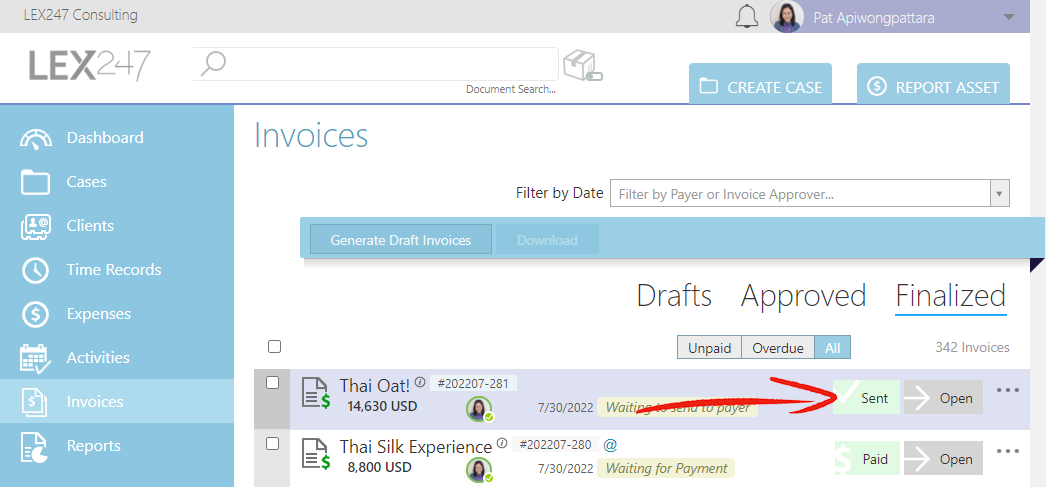Open the Thai Oat! invoice title
The height and width of the screenshot is (487, 1046).
[x=374, y=386]
